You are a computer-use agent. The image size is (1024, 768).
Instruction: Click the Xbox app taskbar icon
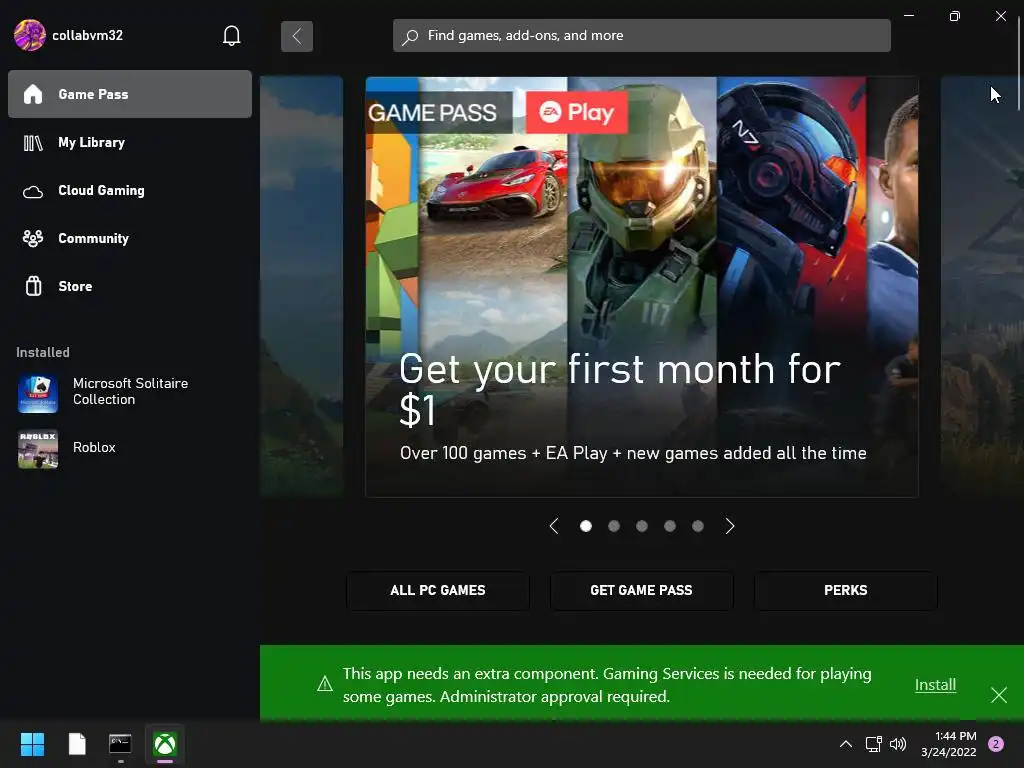165,744
